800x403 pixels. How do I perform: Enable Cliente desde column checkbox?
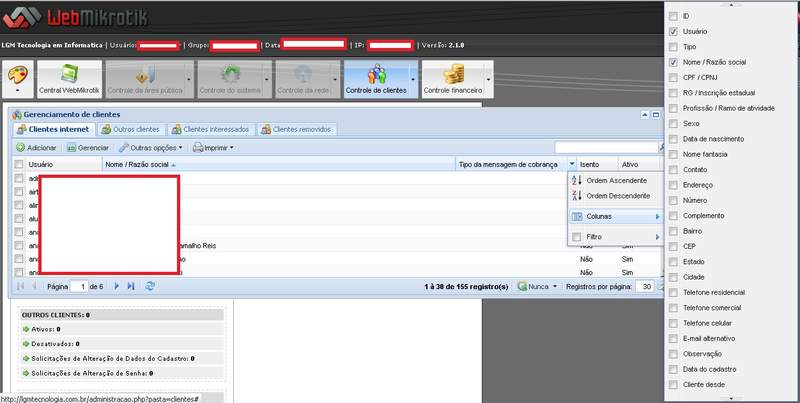tap(673, 384)
